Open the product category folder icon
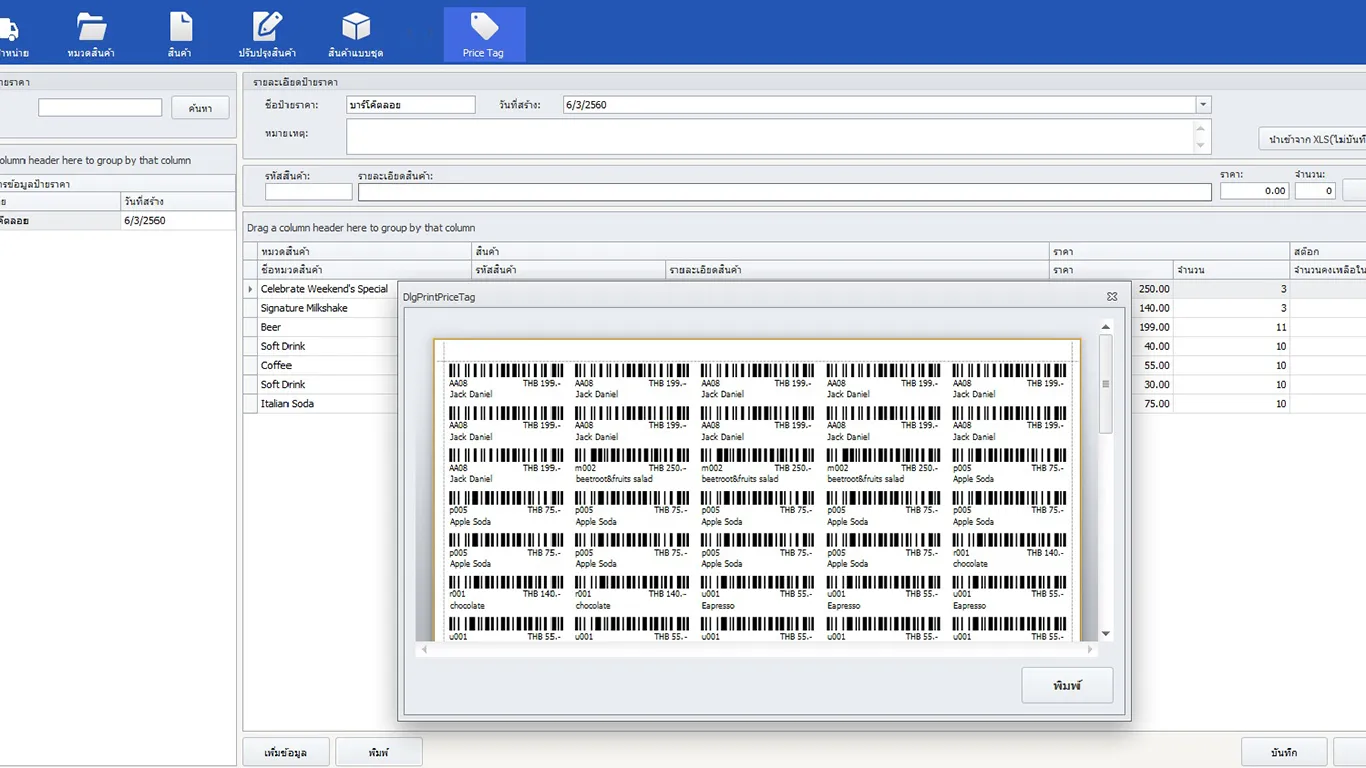 click(91, 34)
